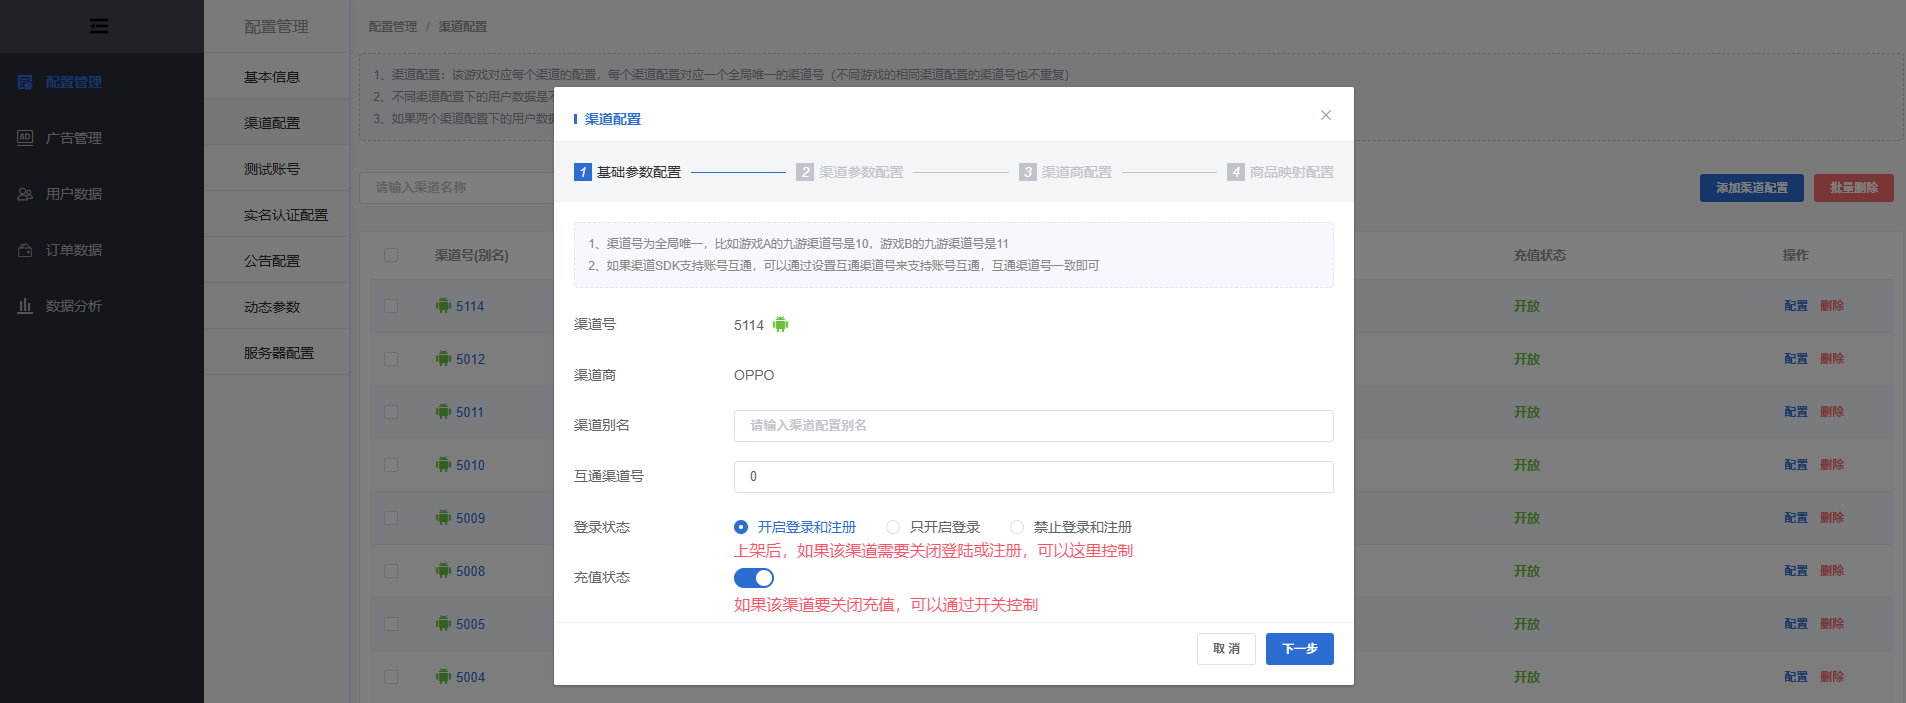Toggle the select-all checkbox in table header

click(x=391, y=255)
